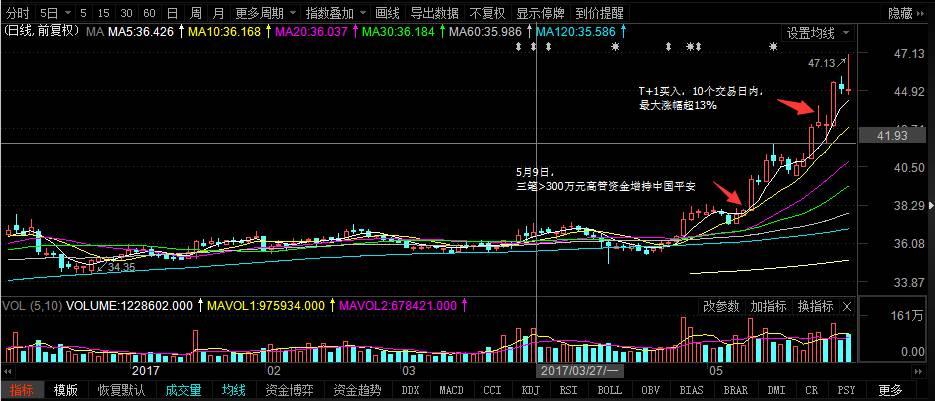This screenshot has height=401, width=935.
Task: Select the DDX indicator tab
Action: [x=410, y=390]
